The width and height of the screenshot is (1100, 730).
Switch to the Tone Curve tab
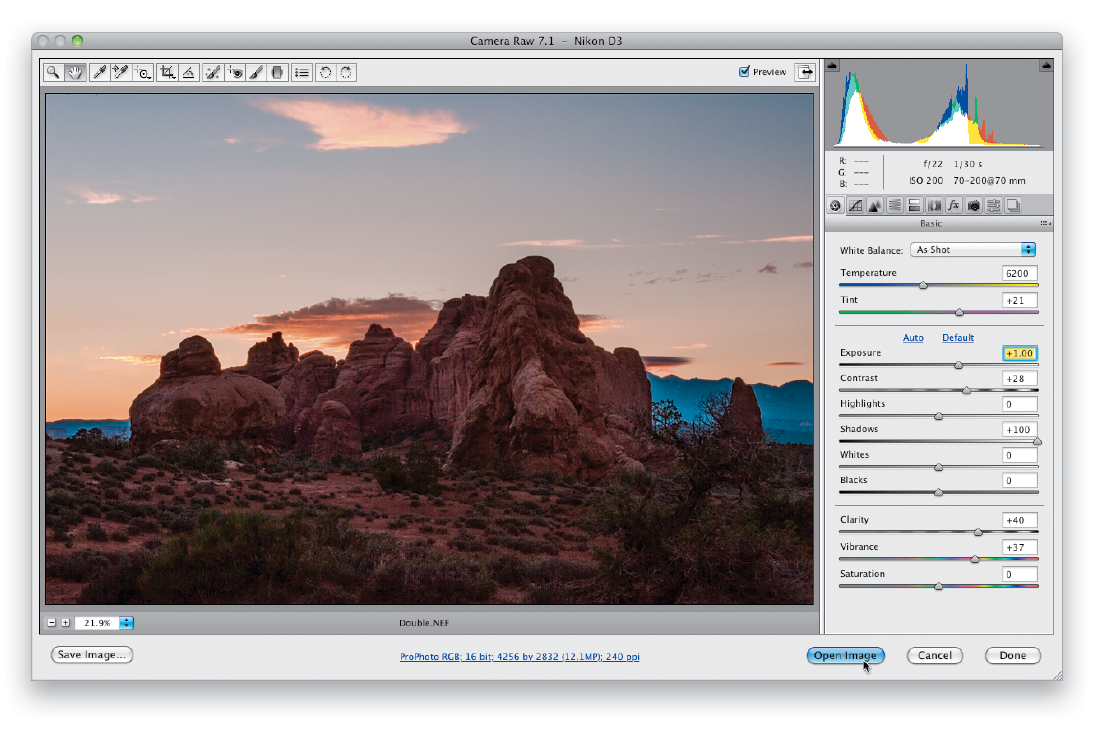[855, 205]
